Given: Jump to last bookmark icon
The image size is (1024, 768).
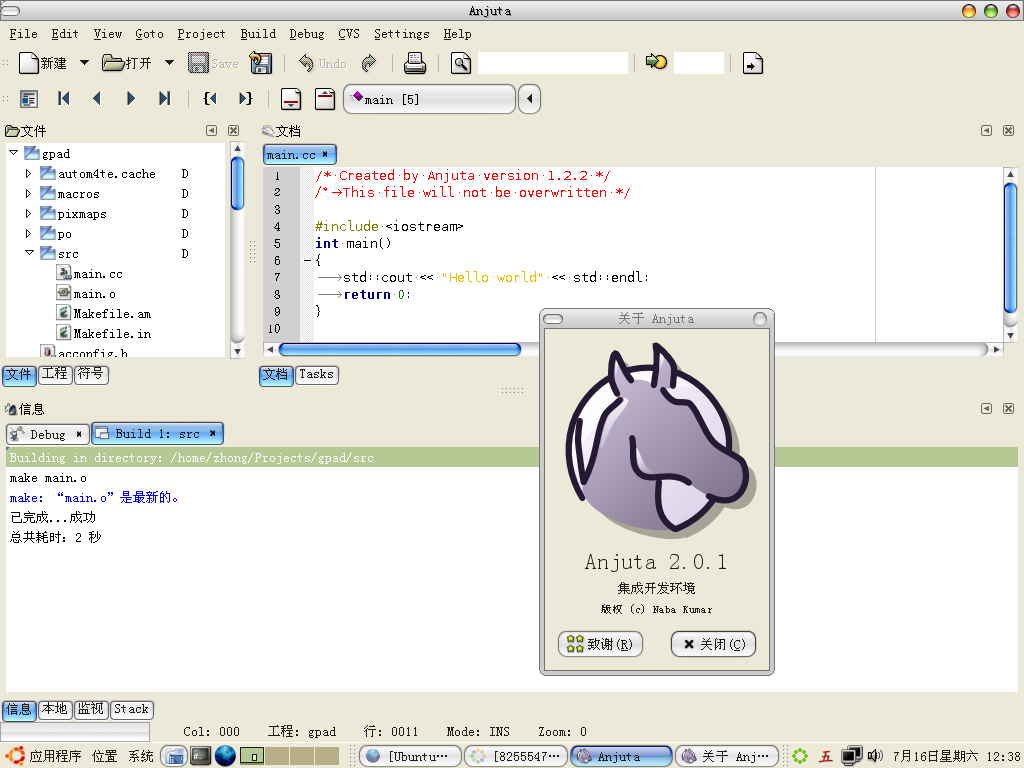Looking at the screenshot, I should (x=165, y=99).
